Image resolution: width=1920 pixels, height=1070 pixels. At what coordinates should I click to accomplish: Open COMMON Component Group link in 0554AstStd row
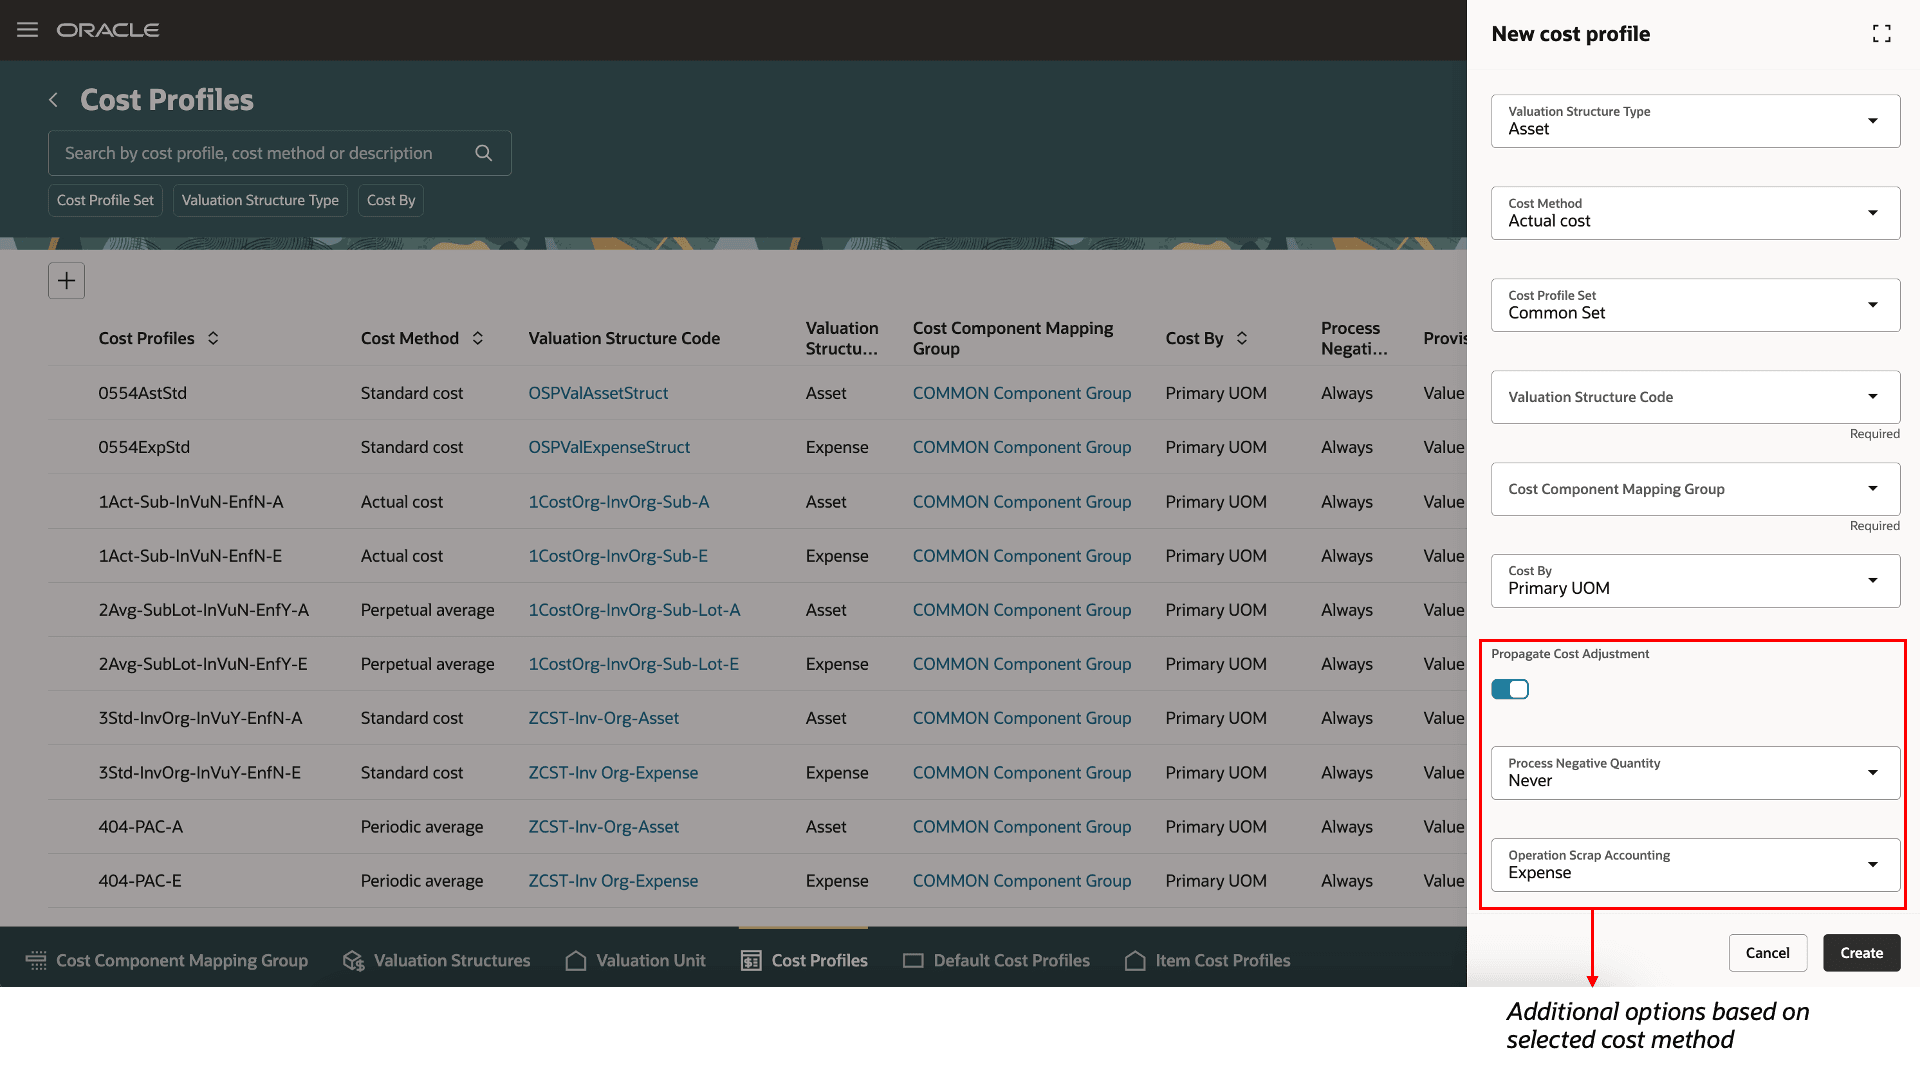tap(1022, 393)
